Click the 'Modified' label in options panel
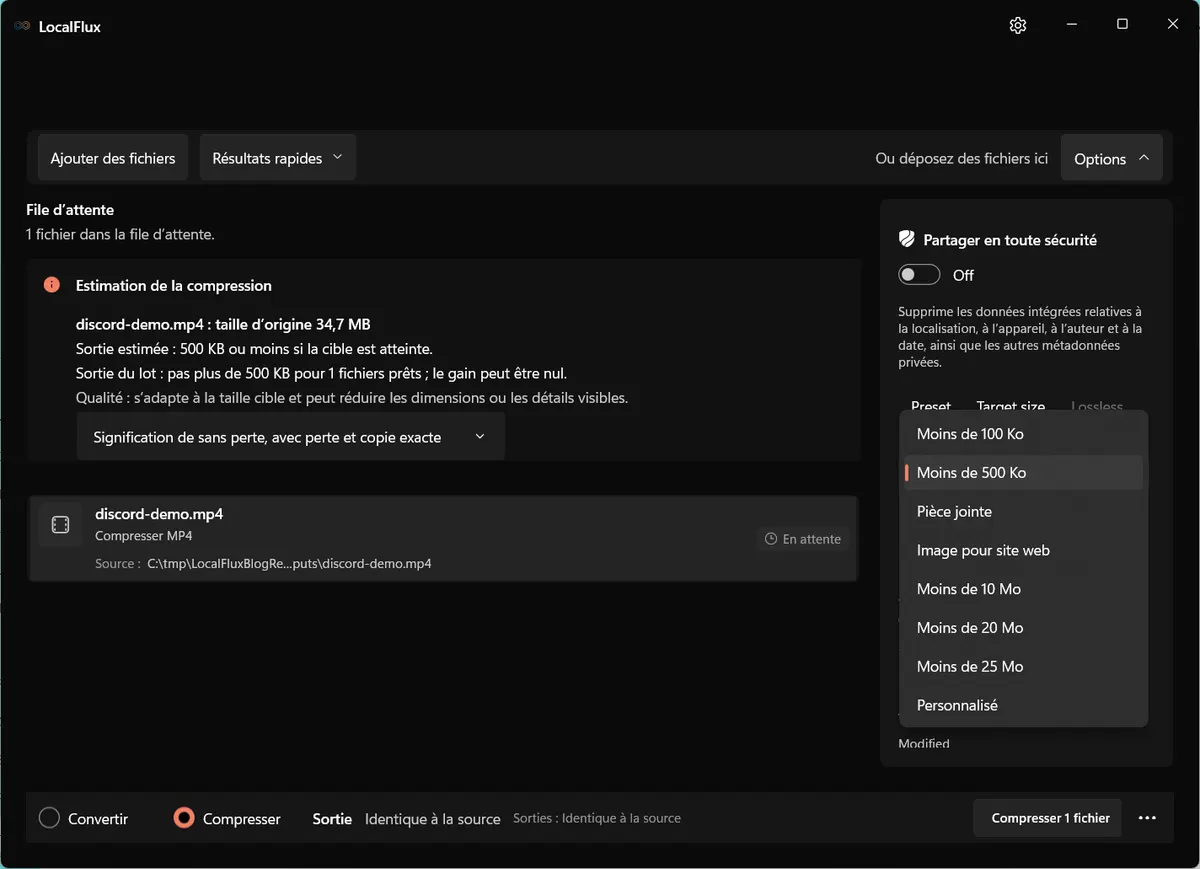The width and height of the screenshot is (1200, 869). tap(924, 744)
